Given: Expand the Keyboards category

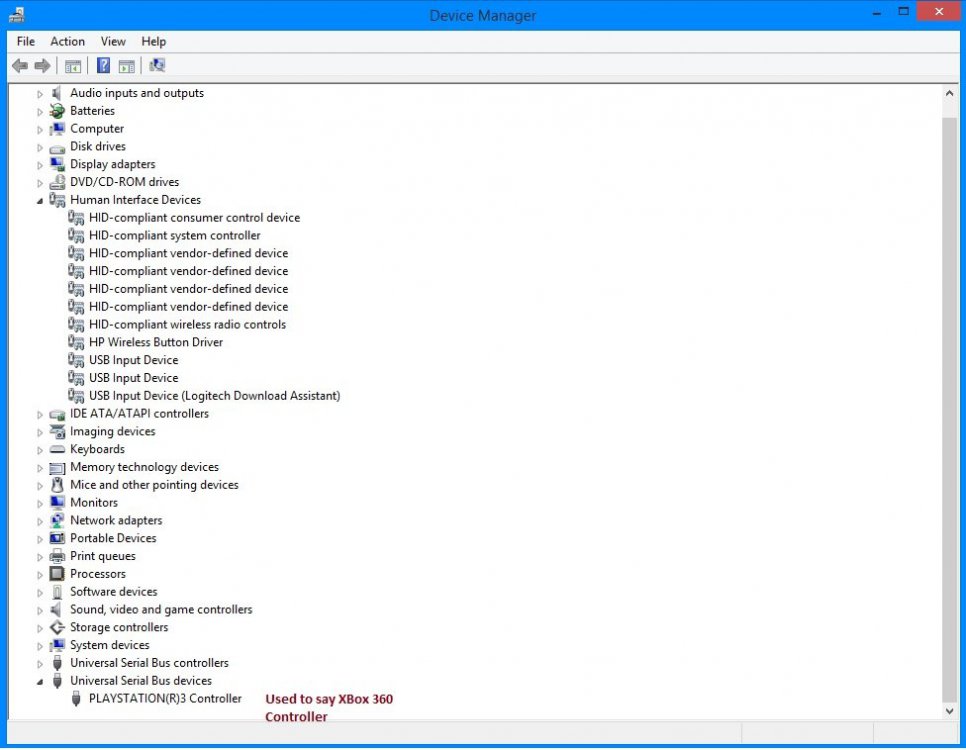Looking at the screenshot, I should coord(41,450).
